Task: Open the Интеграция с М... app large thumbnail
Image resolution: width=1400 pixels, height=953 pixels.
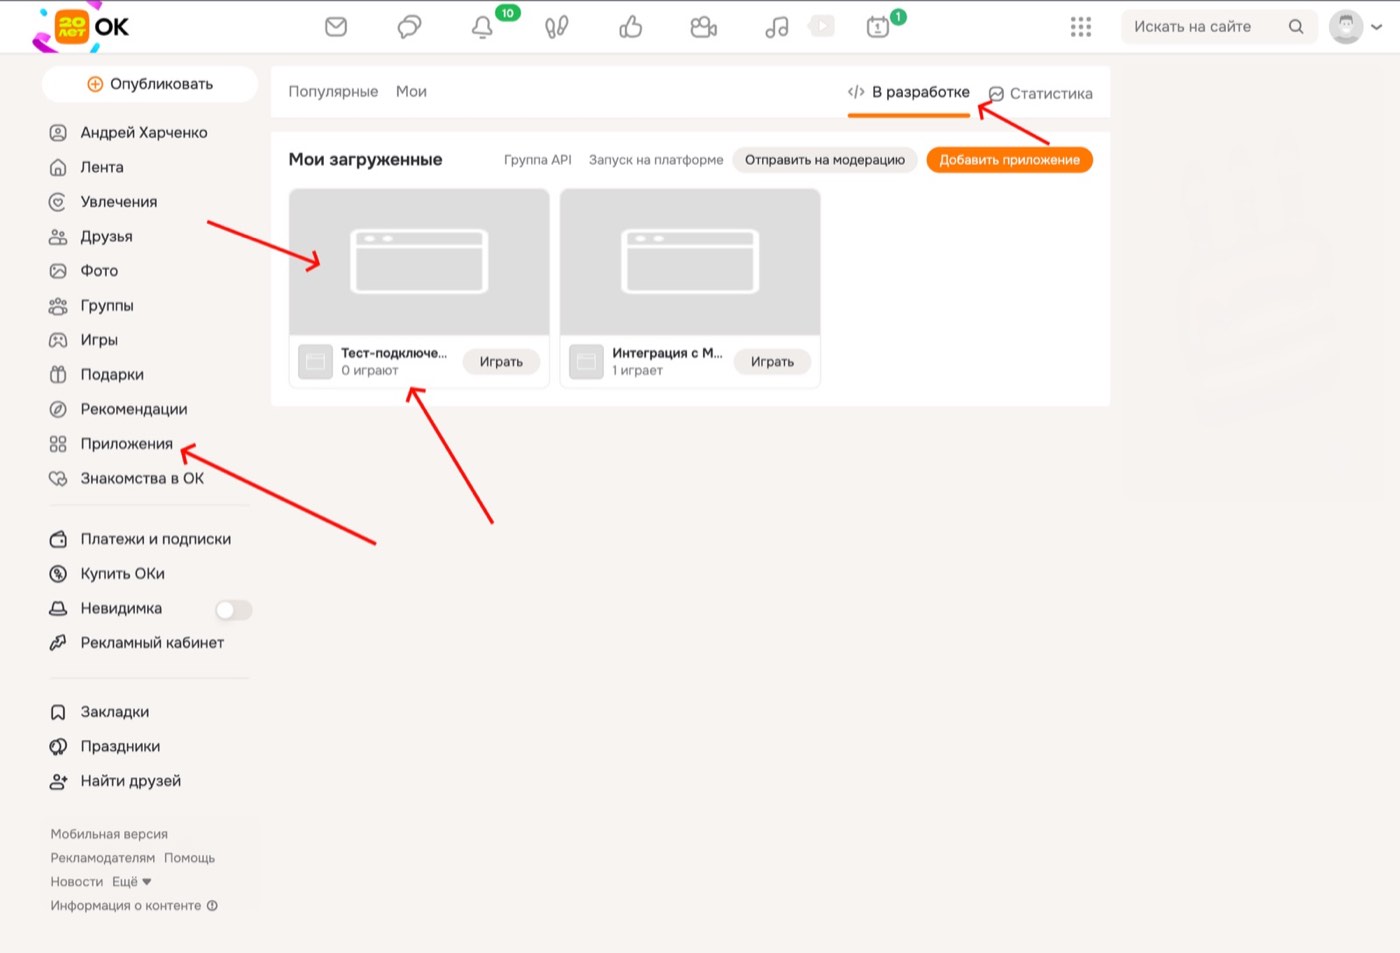Action: pyautogui.click(x=690, y=262)
